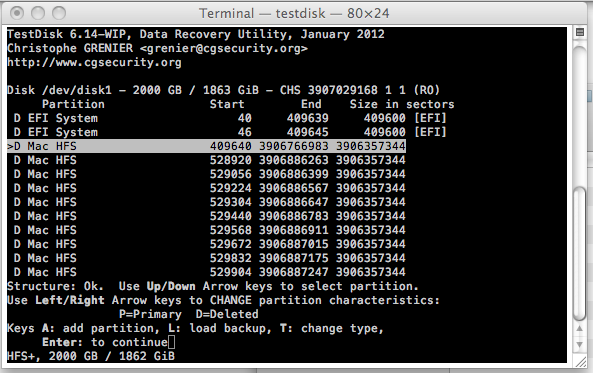Click the cgsecurity.org URL text
Viewport: 593px width, 373px height.
click(94, 62)
